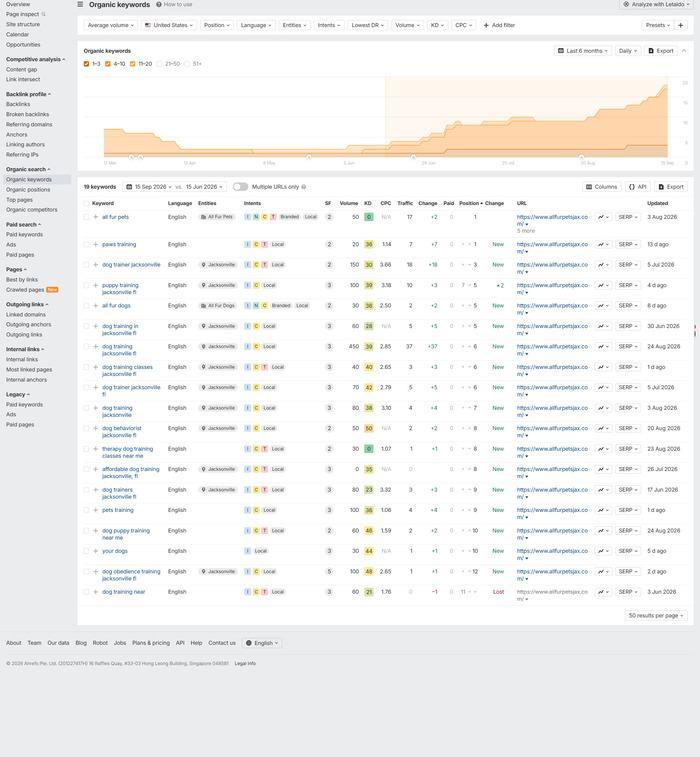Check the all fur pets row checkbox

tap(86, 217)
